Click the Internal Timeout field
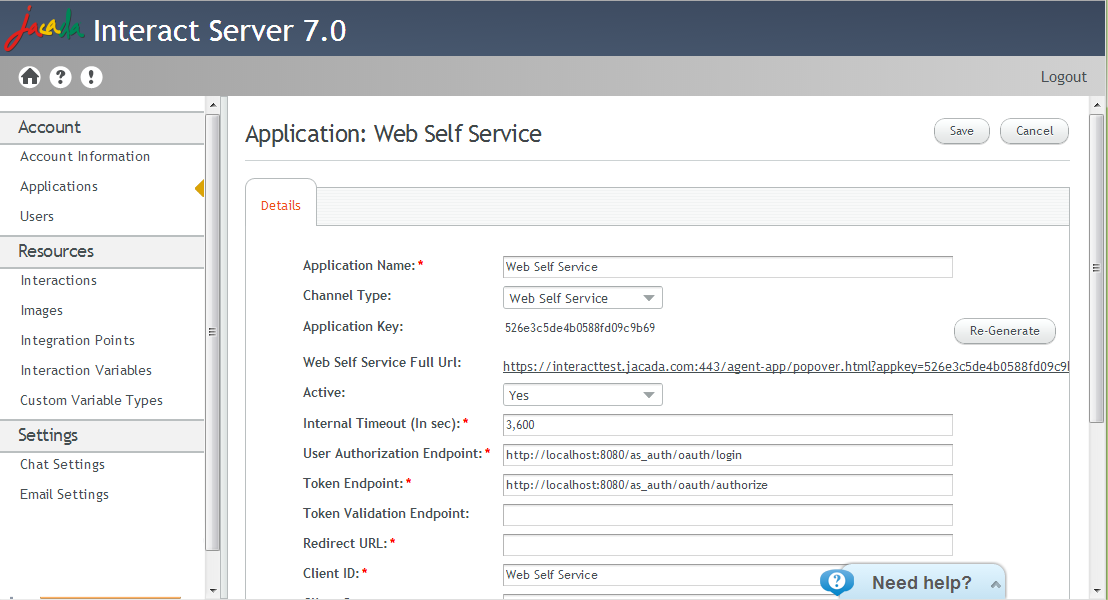Screen dimensions: 1108x600 [x=728, y=425]
